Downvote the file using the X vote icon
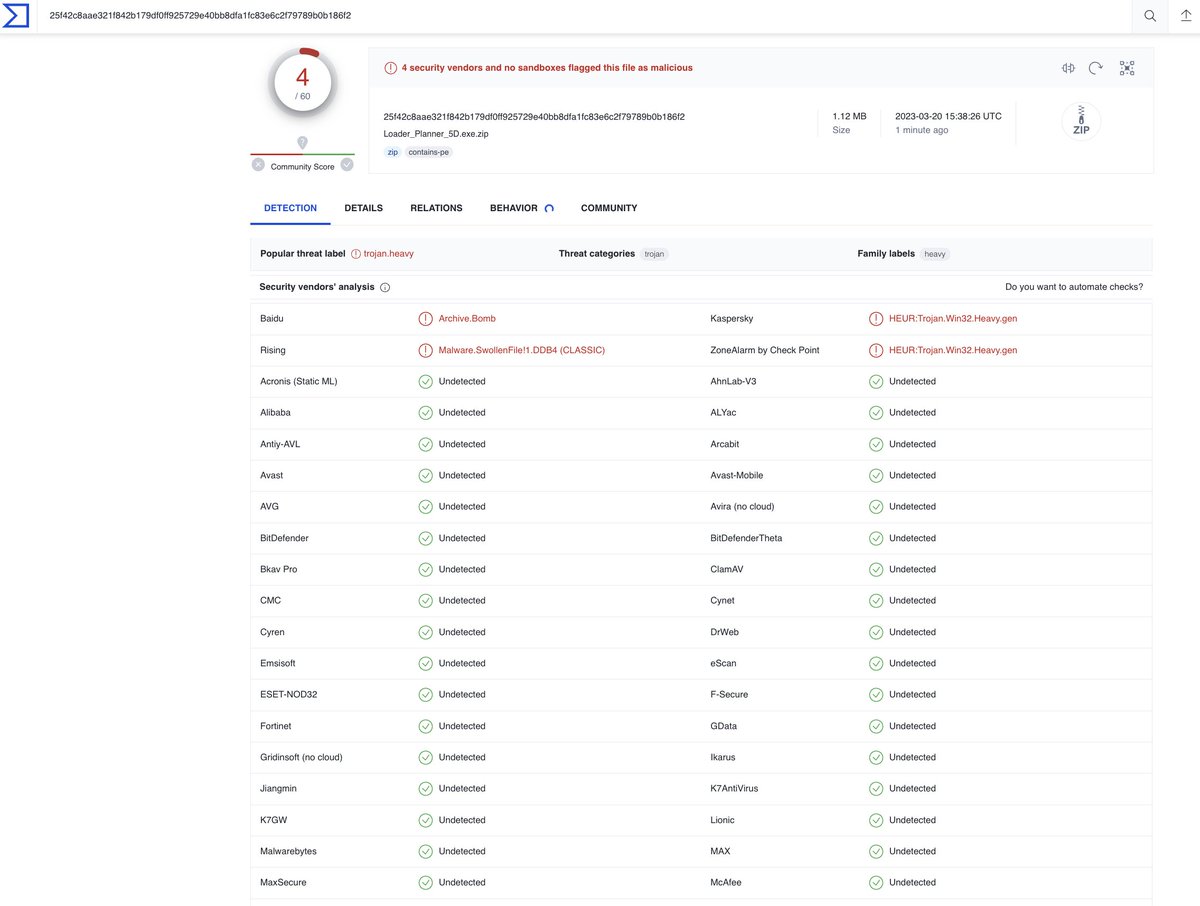Screen dimensions: 1200x906 click(x=258, y=164)
